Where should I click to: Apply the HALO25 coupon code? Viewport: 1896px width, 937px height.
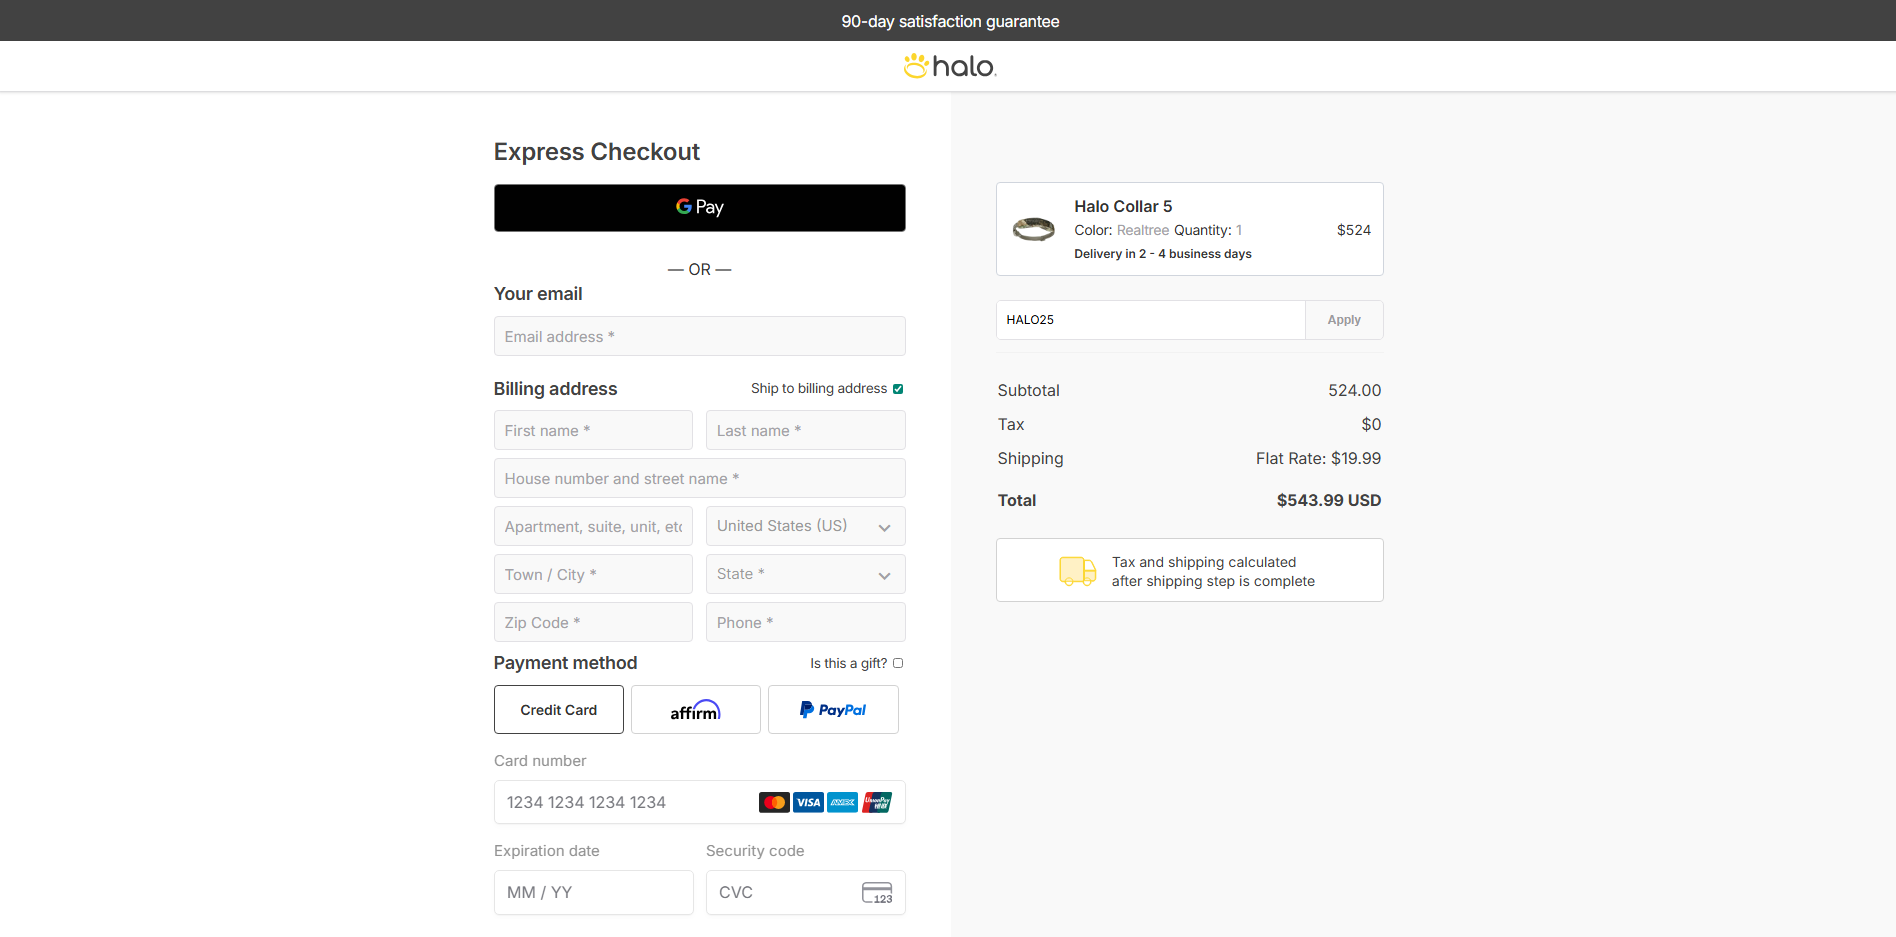(x=1344, y=320)
